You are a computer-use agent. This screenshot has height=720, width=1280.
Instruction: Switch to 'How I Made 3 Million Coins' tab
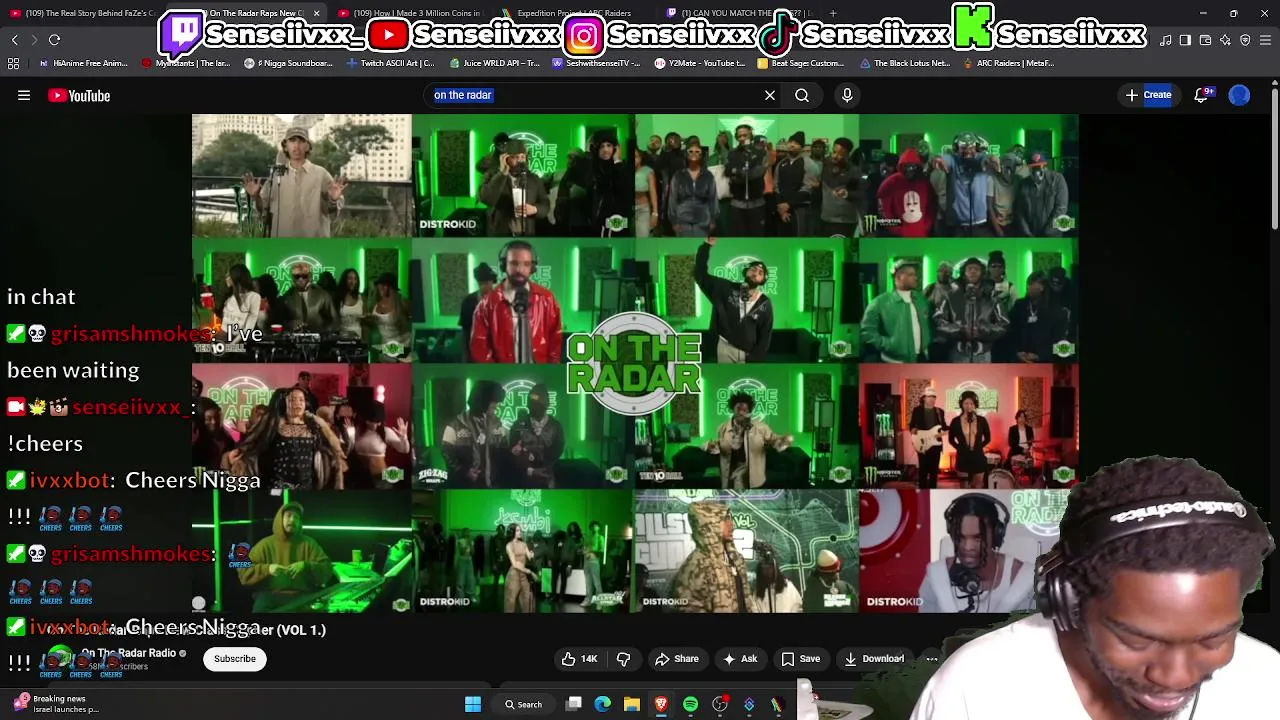click(x=410, y=13)
